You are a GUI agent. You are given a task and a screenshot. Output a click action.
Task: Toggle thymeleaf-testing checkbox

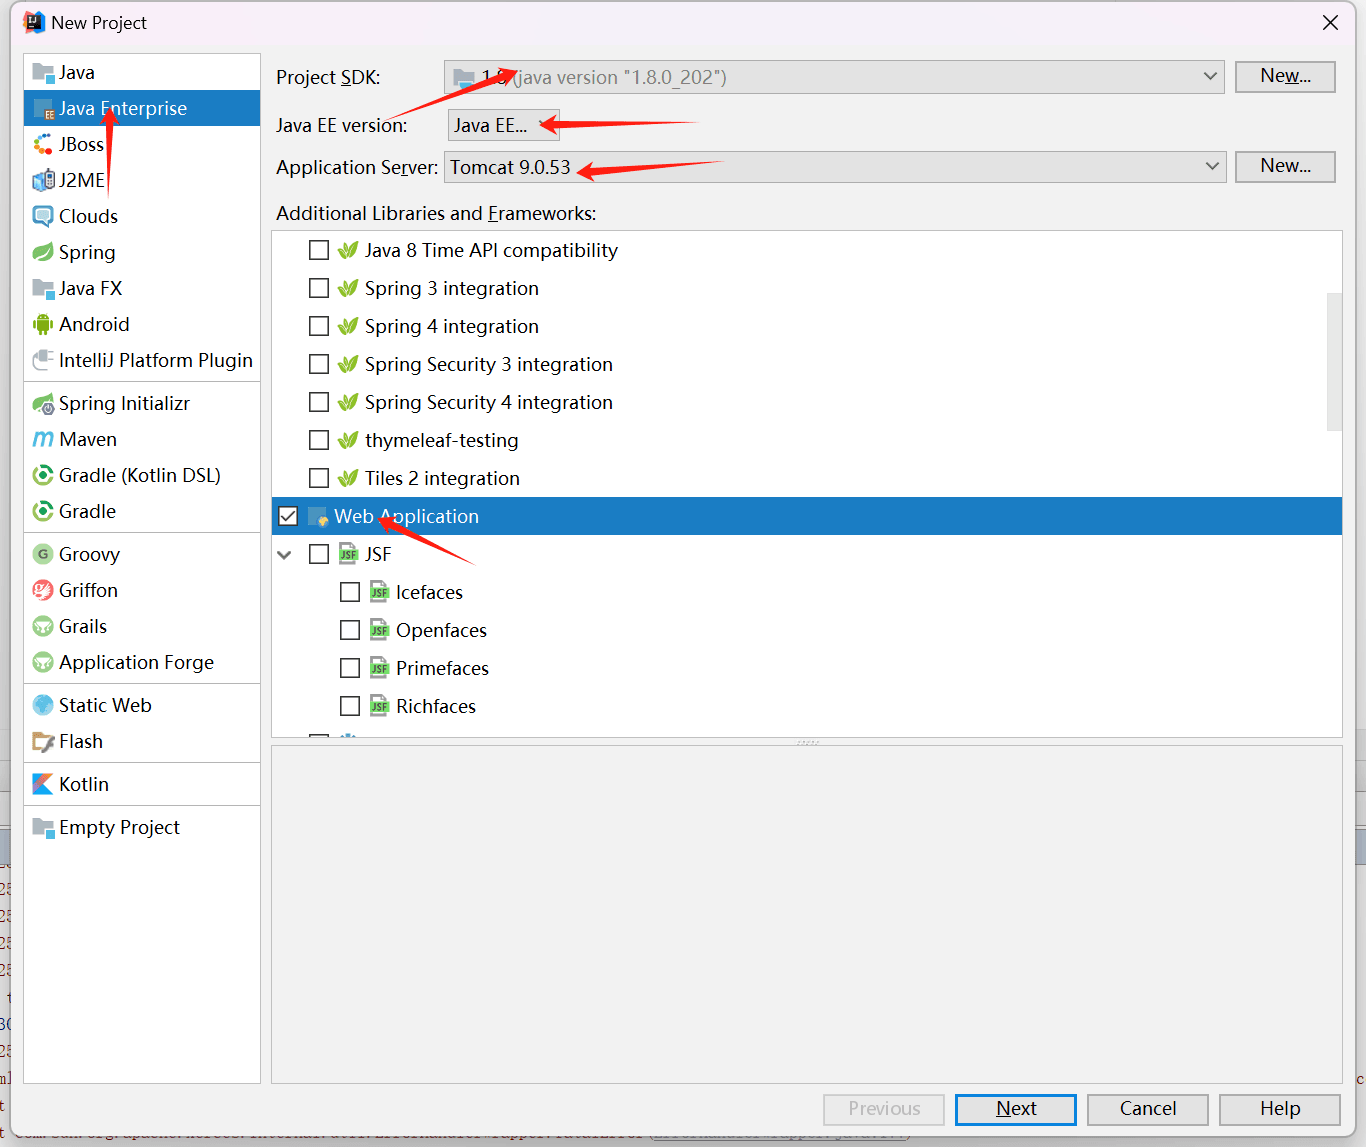tap(319, 440)
